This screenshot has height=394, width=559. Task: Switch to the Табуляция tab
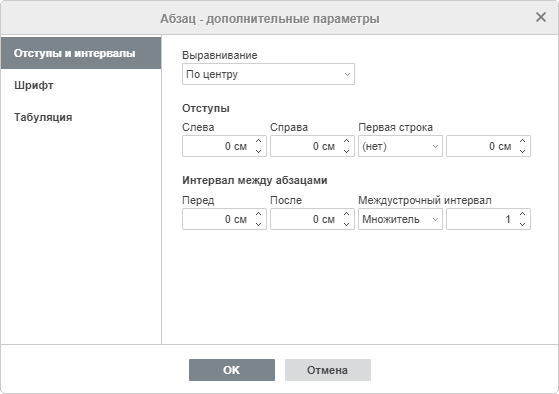[81, 117]
